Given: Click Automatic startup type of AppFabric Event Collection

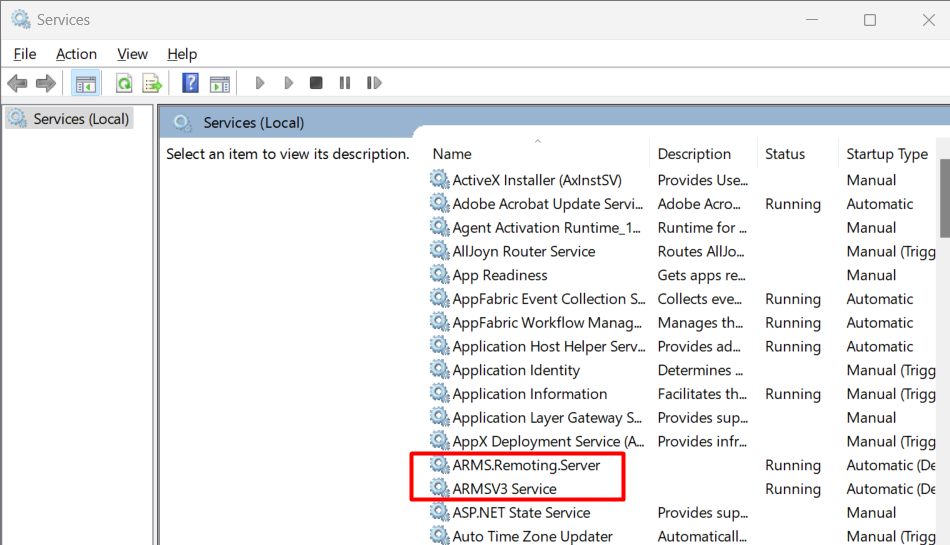Looking at the screenshot, I should coord(880,299).
